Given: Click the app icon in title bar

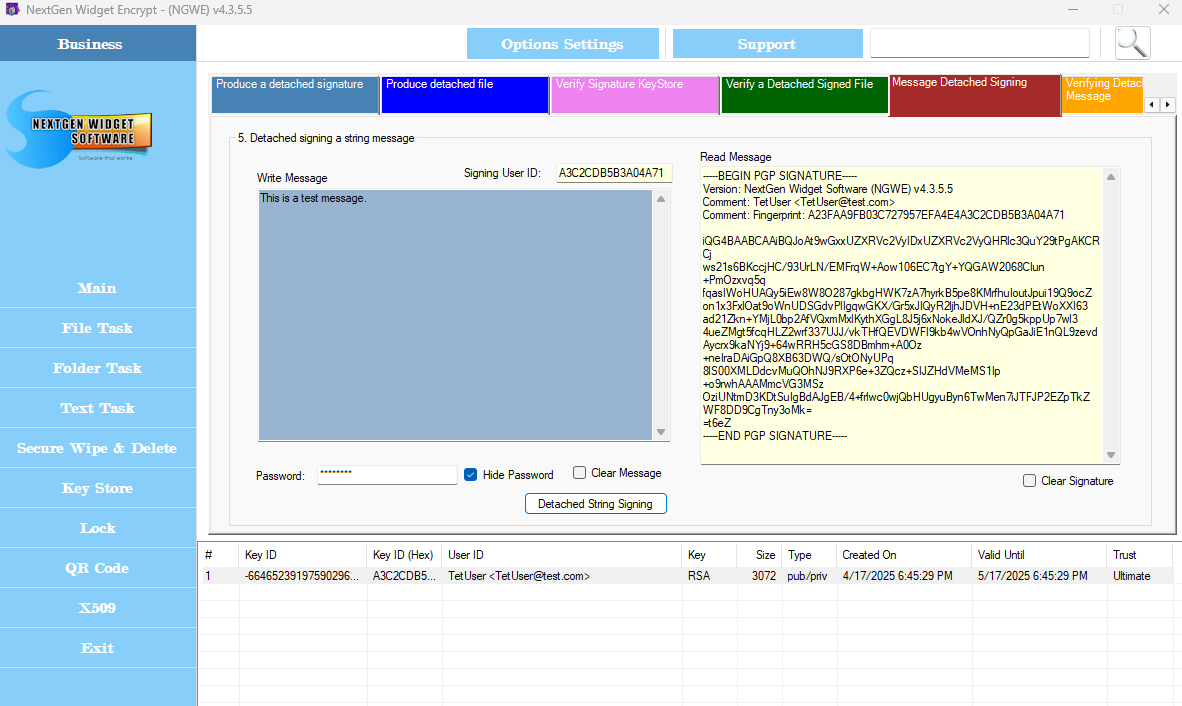Looking at the screenshot, I should tap(12, 9).
